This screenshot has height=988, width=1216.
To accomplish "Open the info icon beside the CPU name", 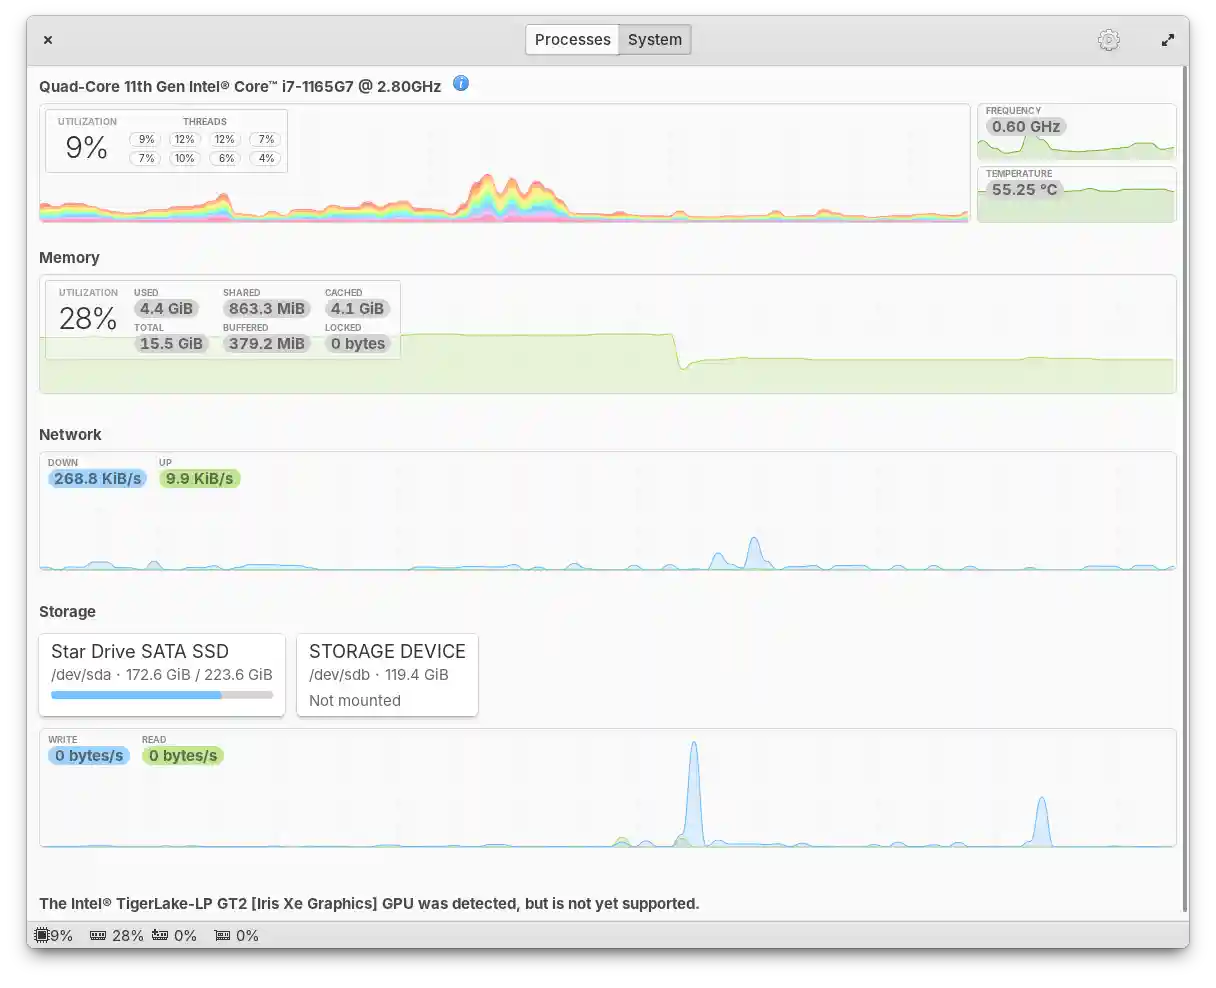I will [x=461, y=84].
